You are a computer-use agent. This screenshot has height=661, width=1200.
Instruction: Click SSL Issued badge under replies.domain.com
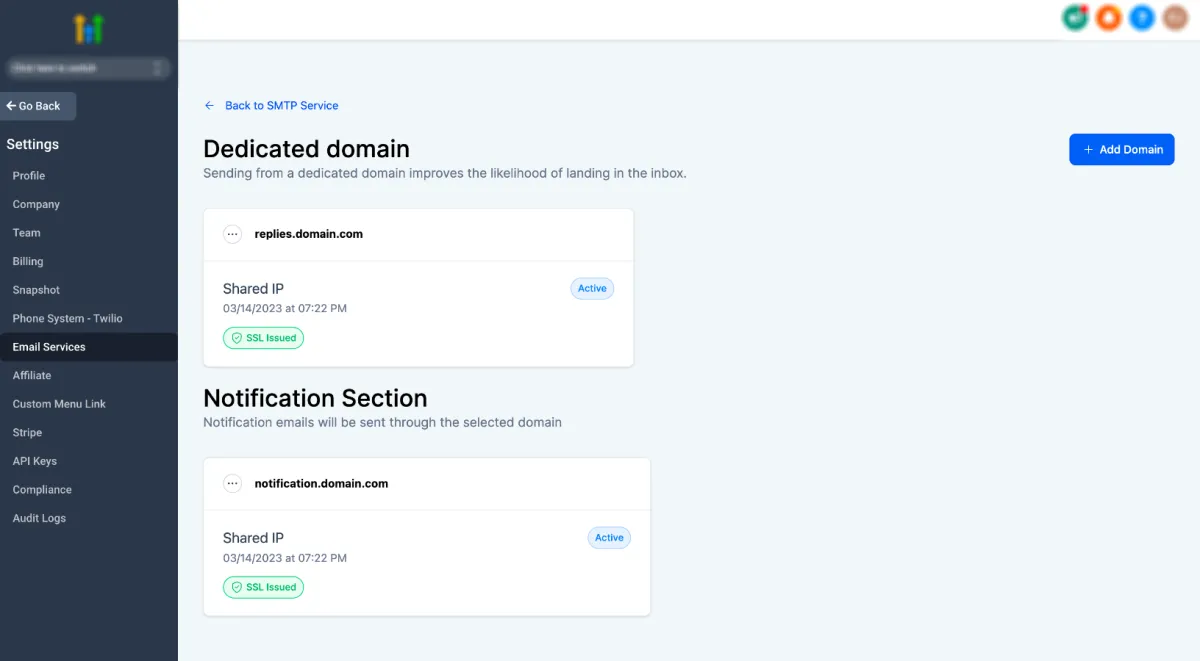pos(263,338)
